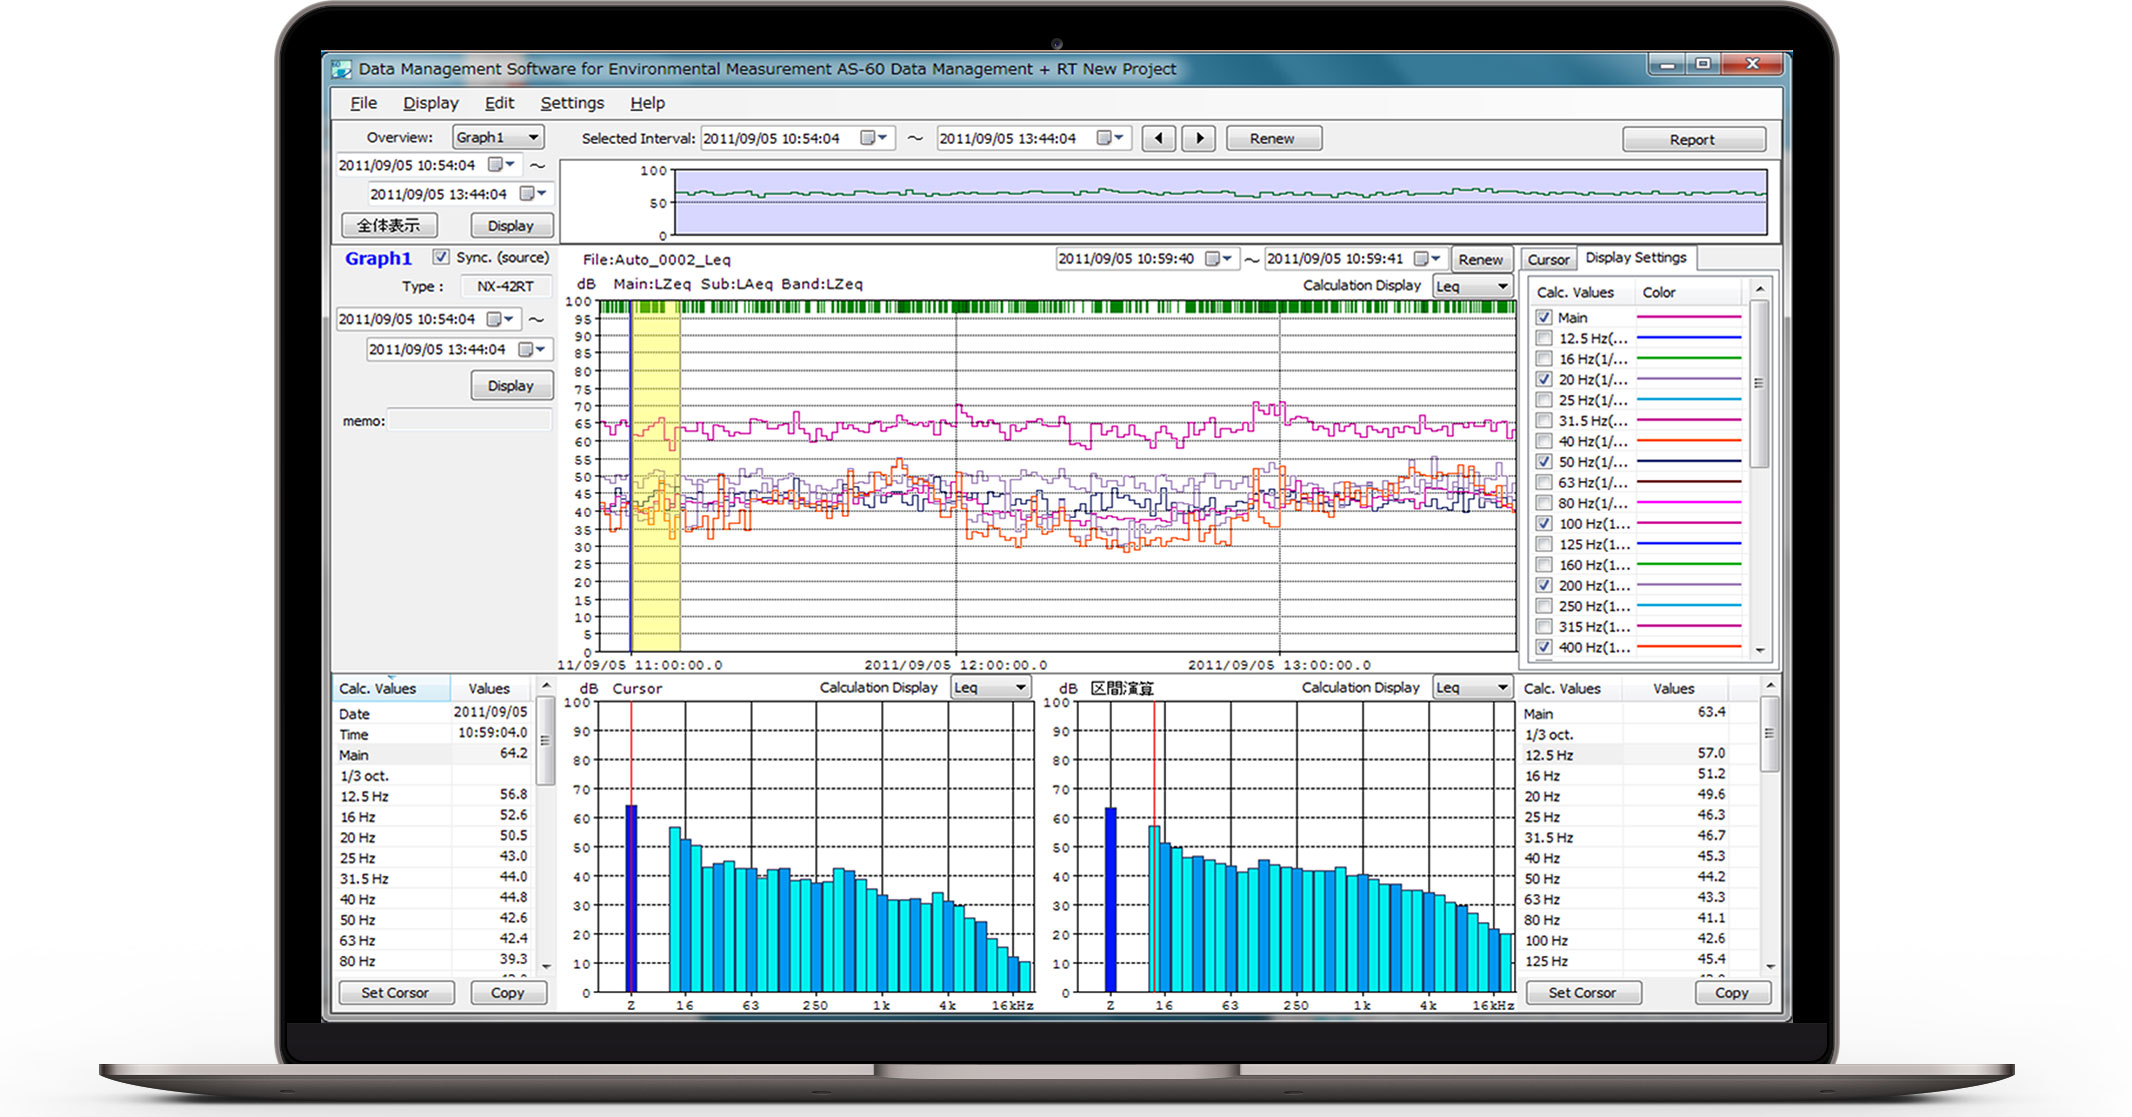Open Calculation Display dropdown for Cursor chart
Viewport: 2132px width, 1117px height.
coord(991,688)
